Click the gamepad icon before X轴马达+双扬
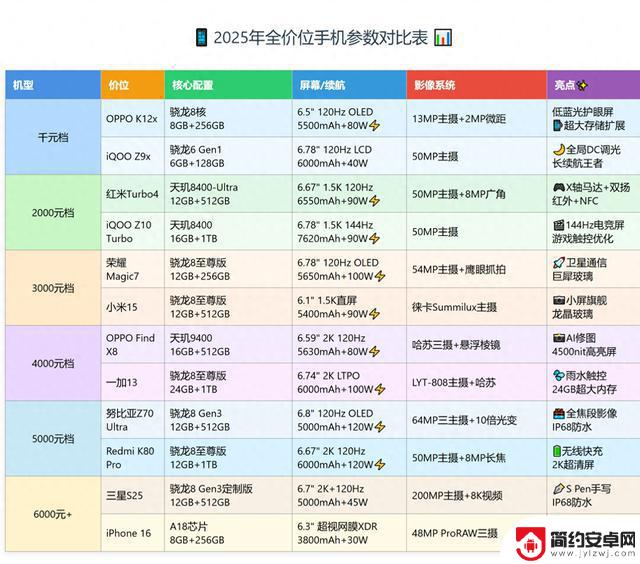This screenshot has height=564, width=640. click(x=559, y=187)
